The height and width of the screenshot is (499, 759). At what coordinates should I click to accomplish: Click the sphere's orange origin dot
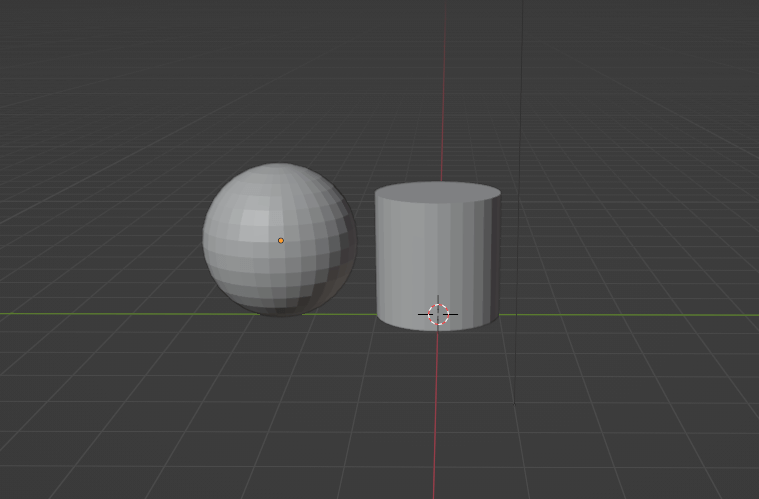281,240
